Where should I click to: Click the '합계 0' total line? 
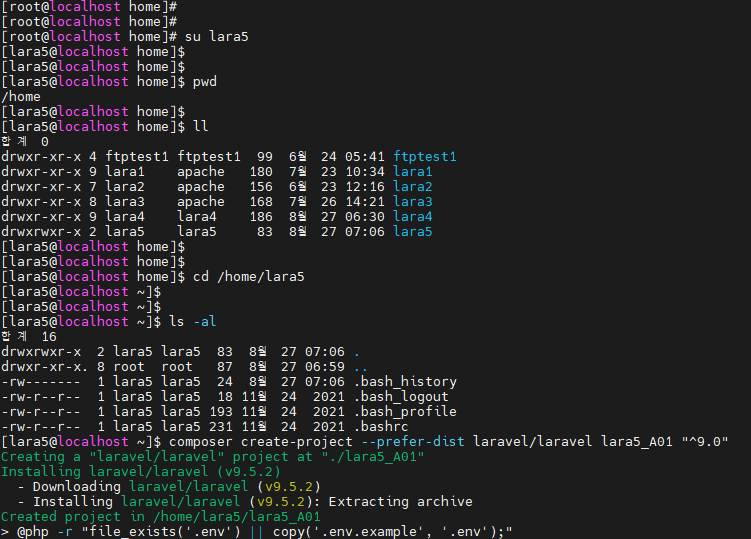[25, 142]
